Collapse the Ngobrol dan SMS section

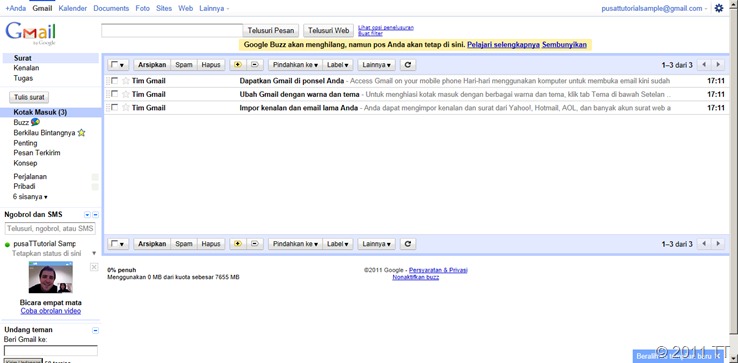[x=96, y=215]
